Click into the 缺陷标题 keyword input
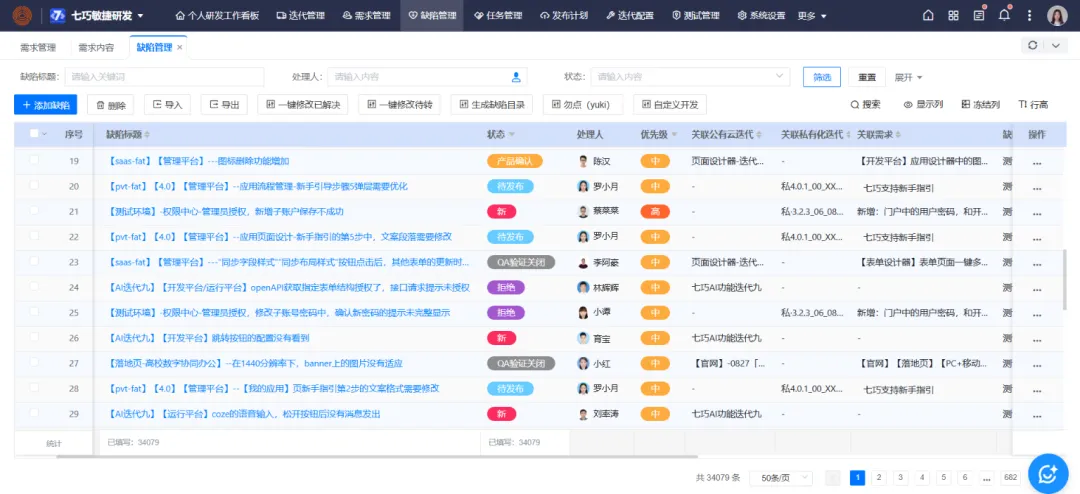Viewport: 1080px width, 494px height. point(164,77)
